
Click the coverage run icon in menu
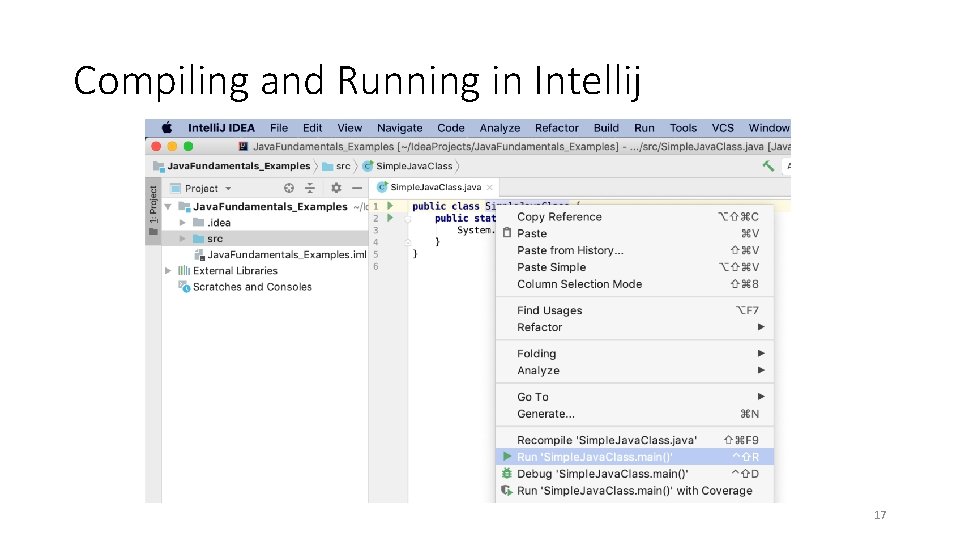[x=506, y=490]
